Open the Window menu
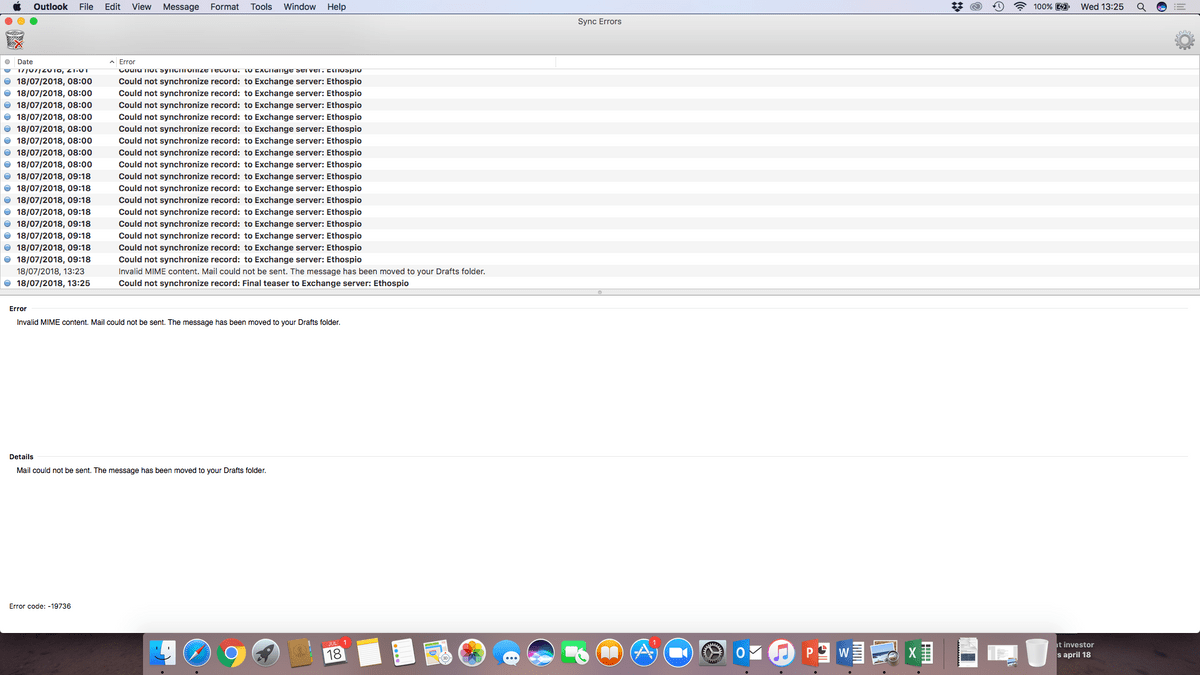The height and width of the screenshot is (675, 1200). tap(299, 6)
